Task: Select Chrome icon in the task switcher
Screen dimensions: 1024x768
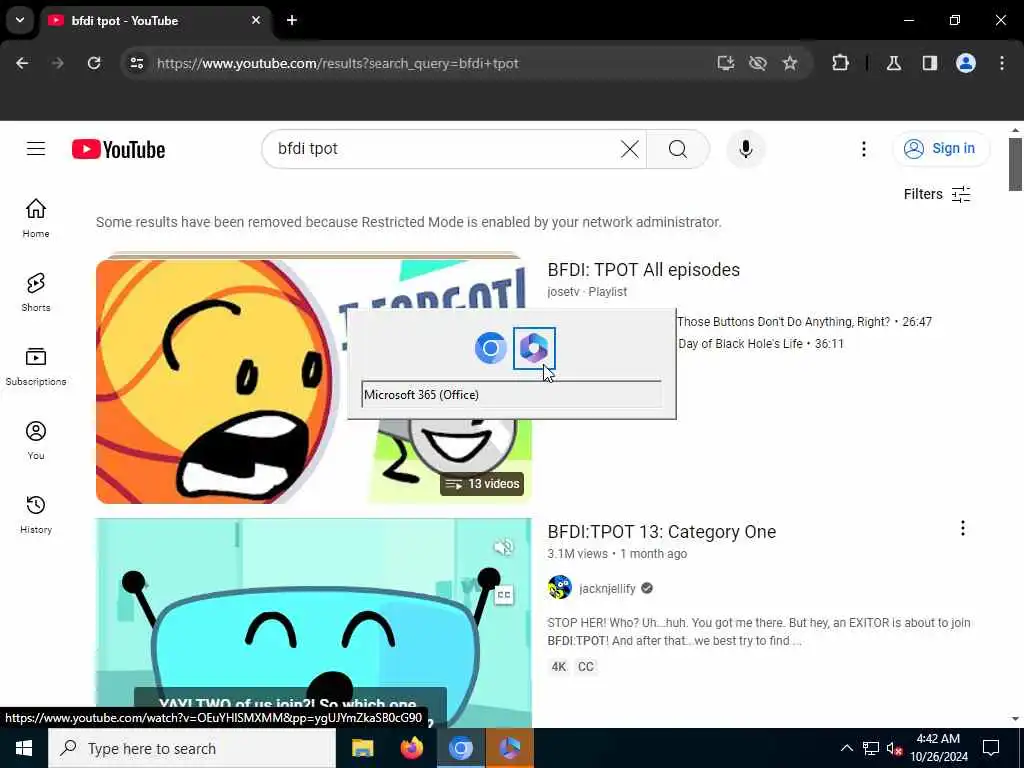Action: click(490, 348)
